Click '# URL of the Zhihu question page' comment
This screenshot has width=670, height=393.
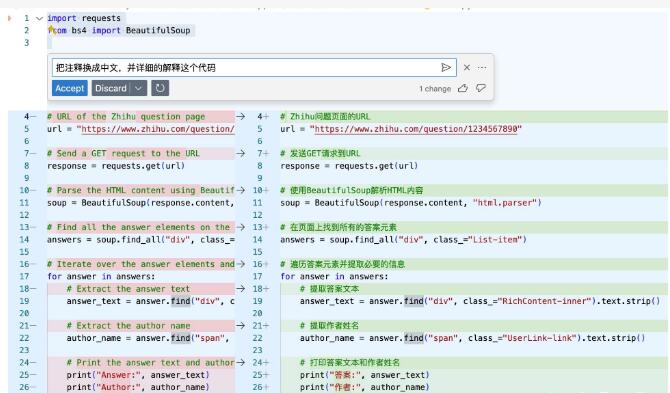click(126, 117)
